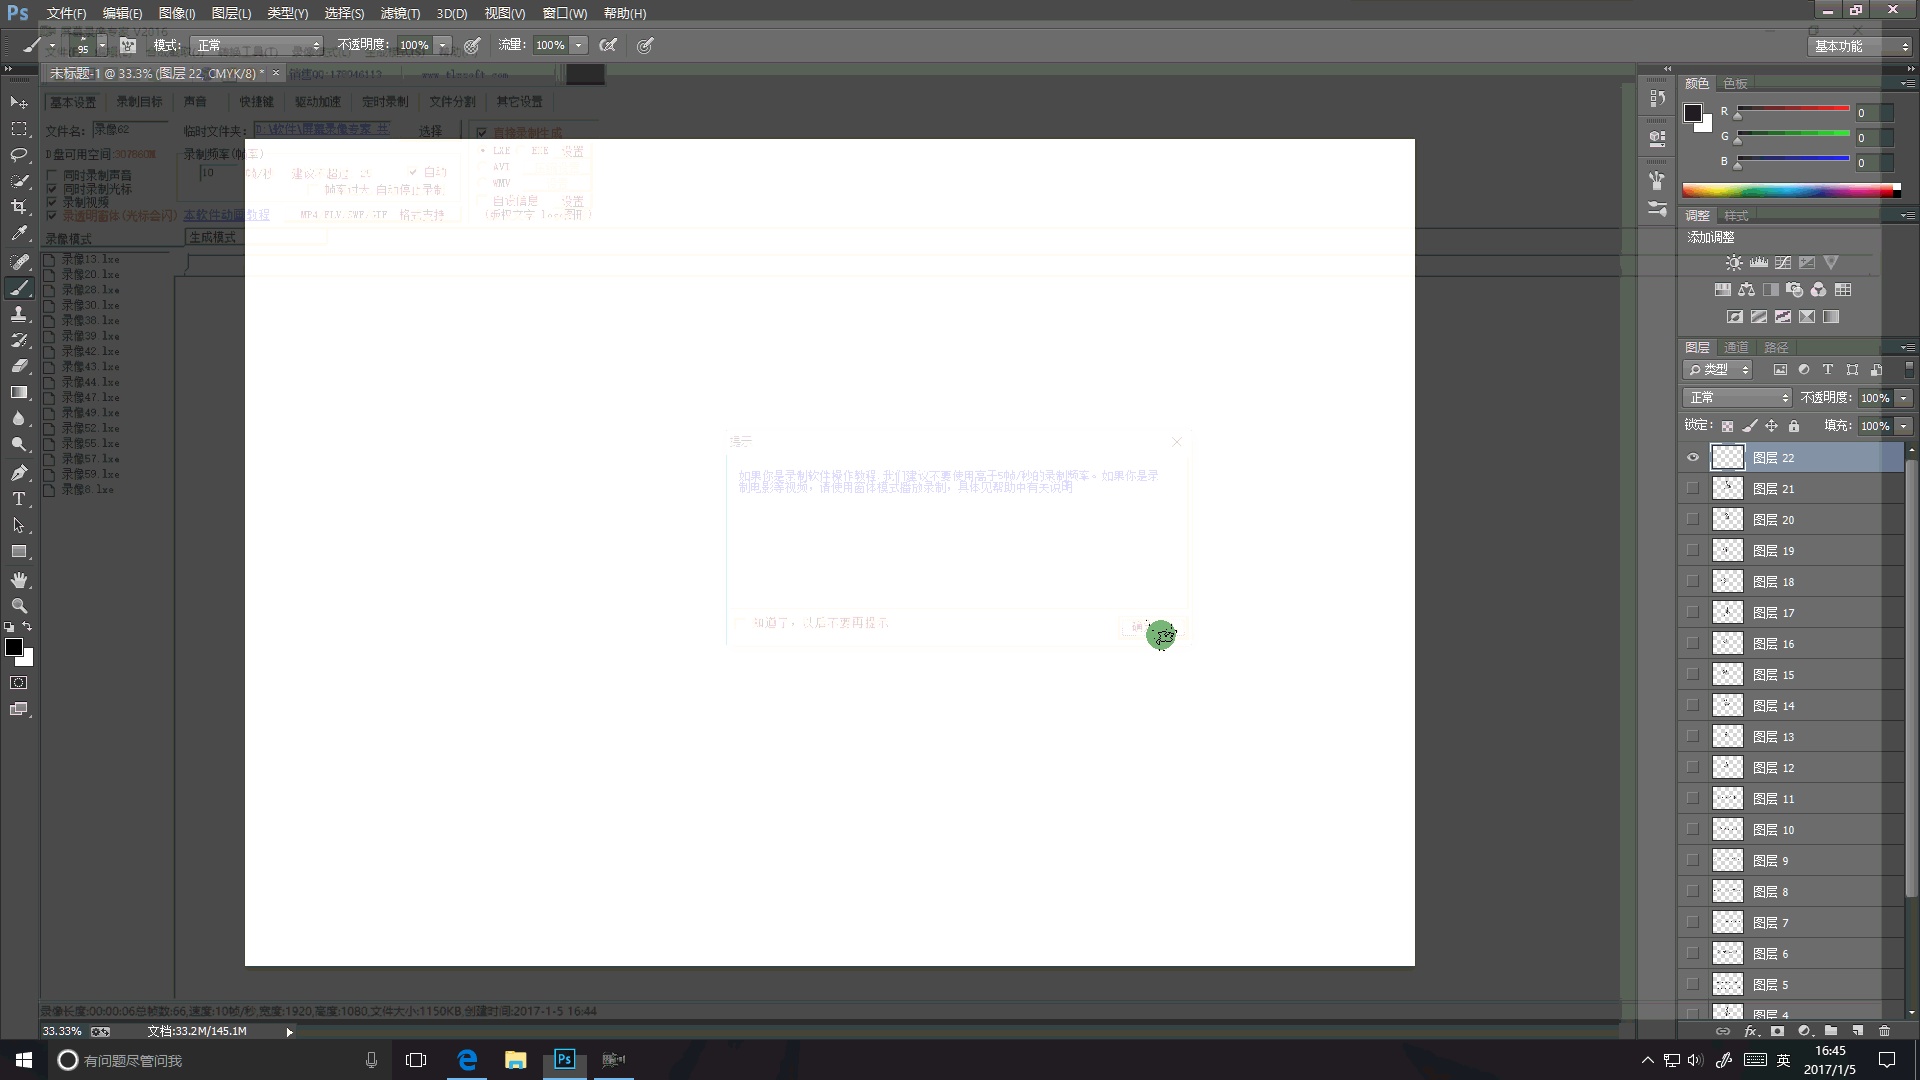This screenshot has height=1080, width=1920.
Task: Select the Zoom tool
Action: coord(19,606)
